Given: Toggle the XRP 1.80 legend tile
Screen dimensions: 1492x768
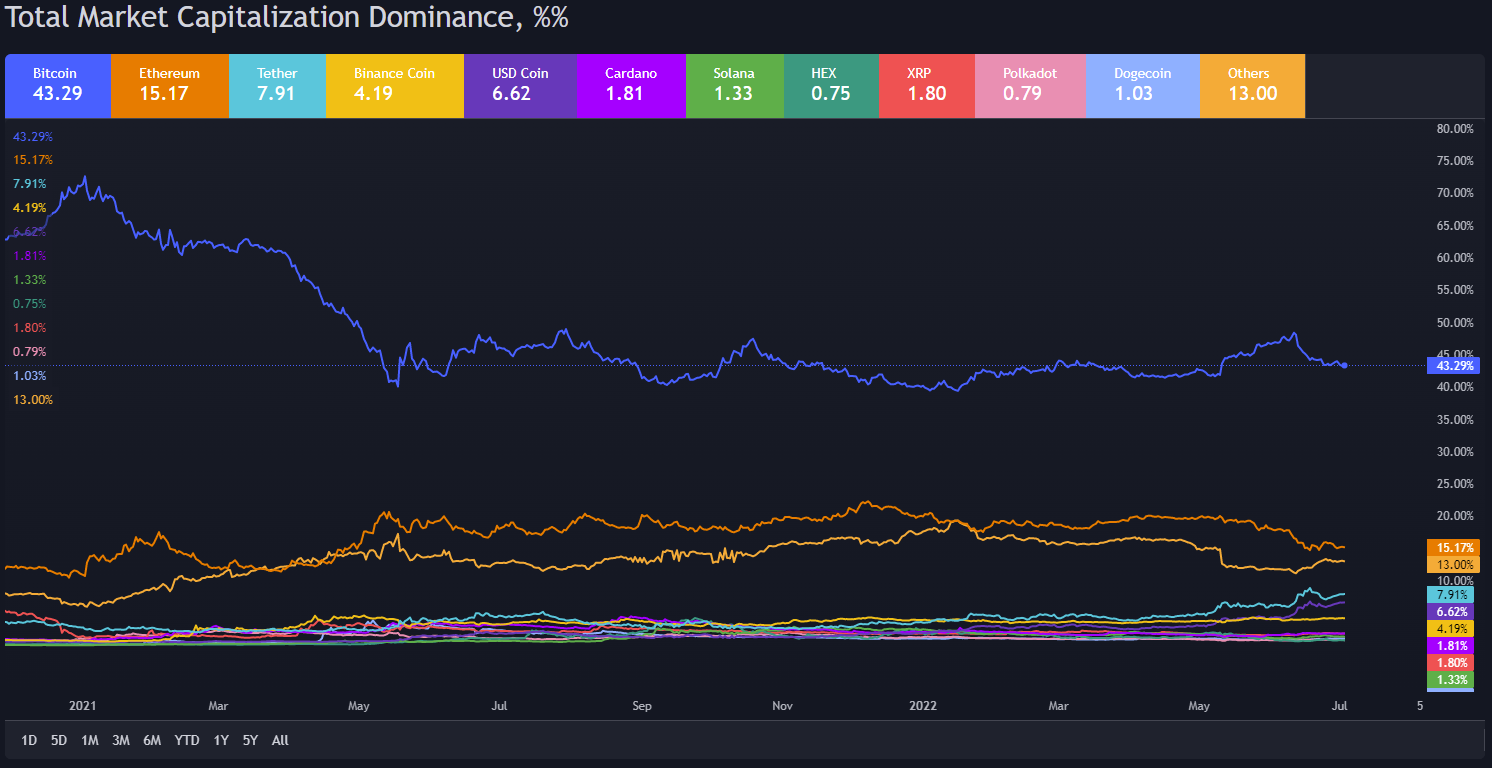Looking at the screenshot, I should tap(927, 86).
